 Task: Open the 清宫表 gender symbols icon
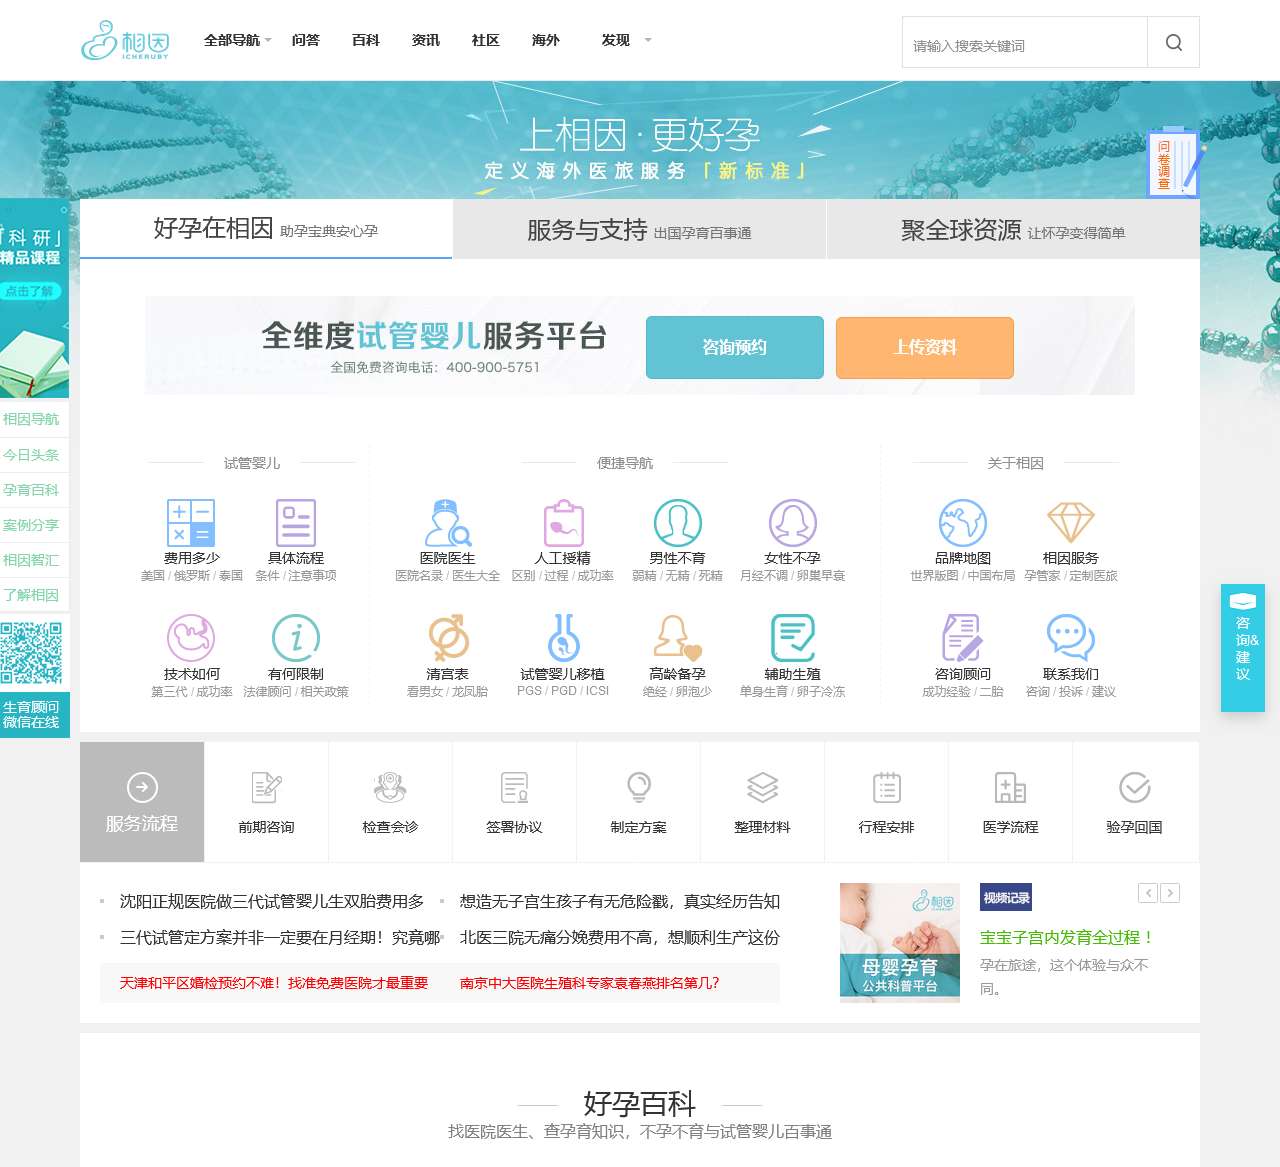tap(447, 638)
